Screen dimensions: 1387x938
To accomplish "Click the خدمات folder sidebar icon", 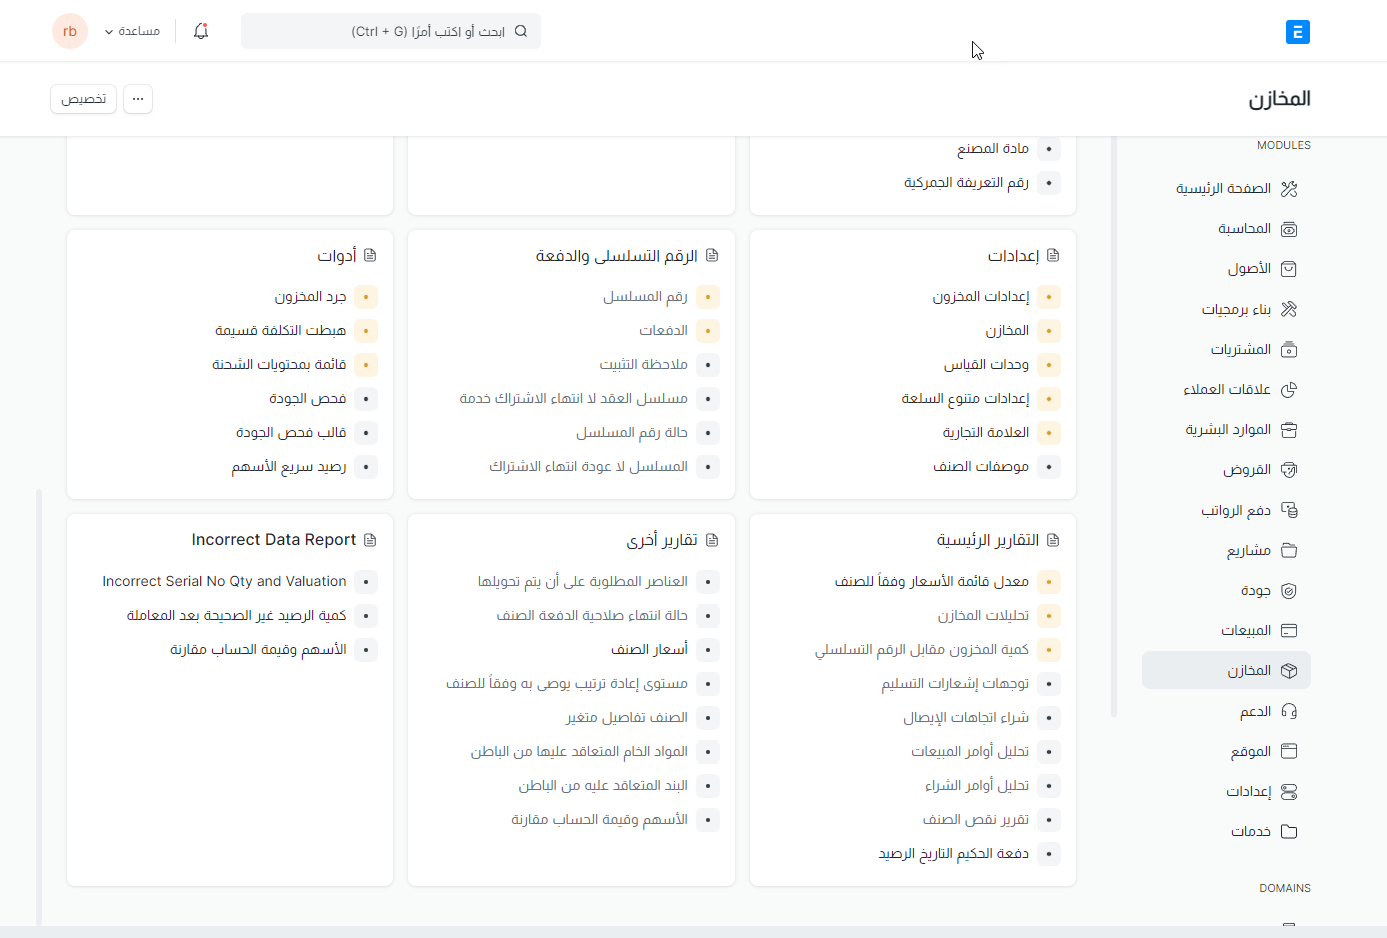I will click(1289, 831).
